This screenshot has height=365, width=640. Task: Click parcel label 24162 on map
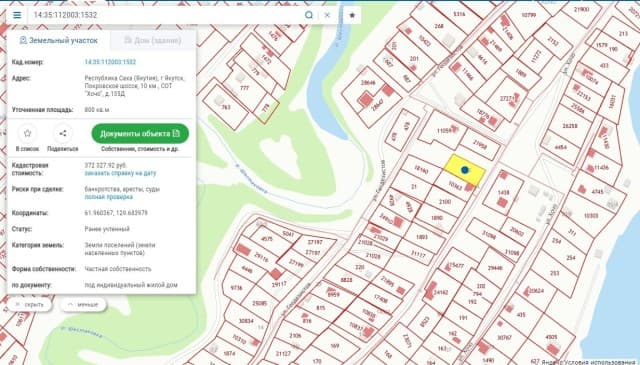[441, 293]
